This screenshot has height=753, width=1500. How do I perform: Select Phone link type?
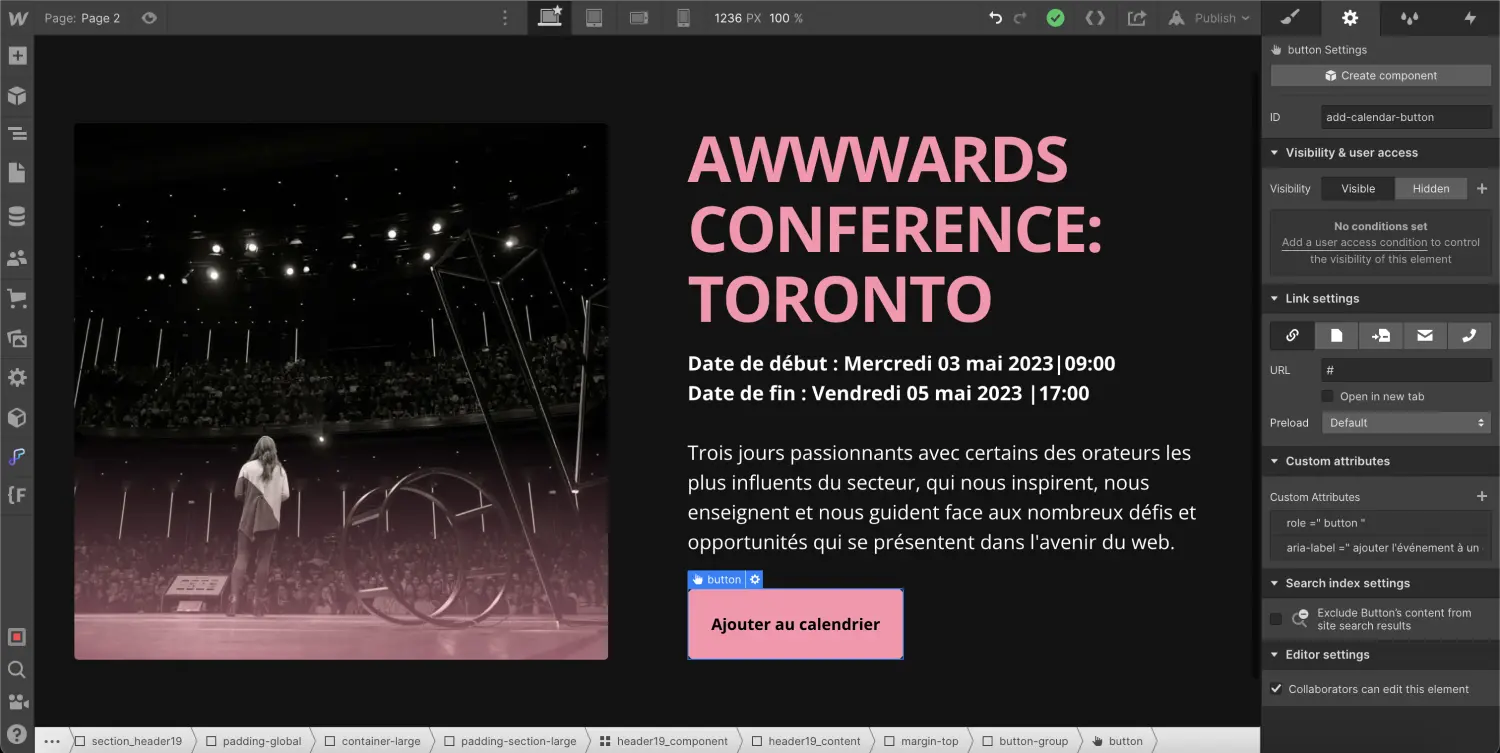coord(1469,336)
